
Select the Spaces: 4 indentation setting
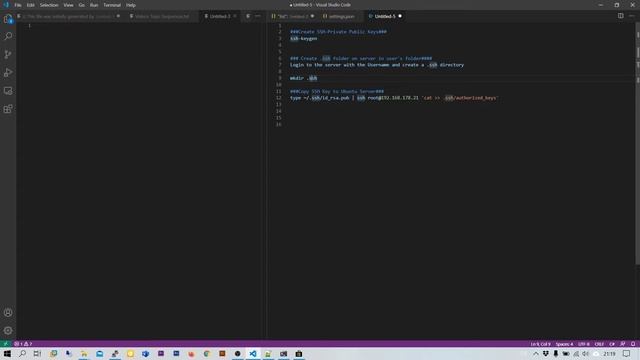coord(564,344)
